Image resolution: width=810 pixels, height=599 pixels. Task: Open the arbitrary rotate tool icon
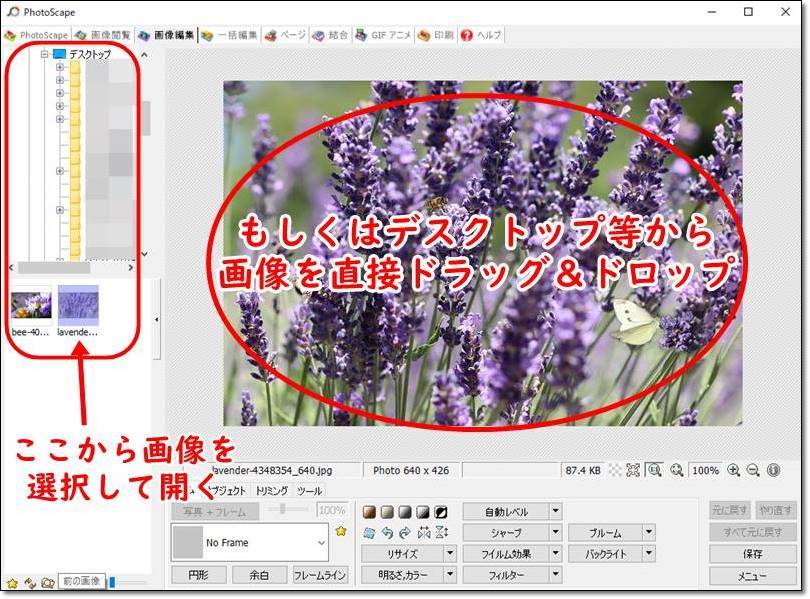coord(369,532)
